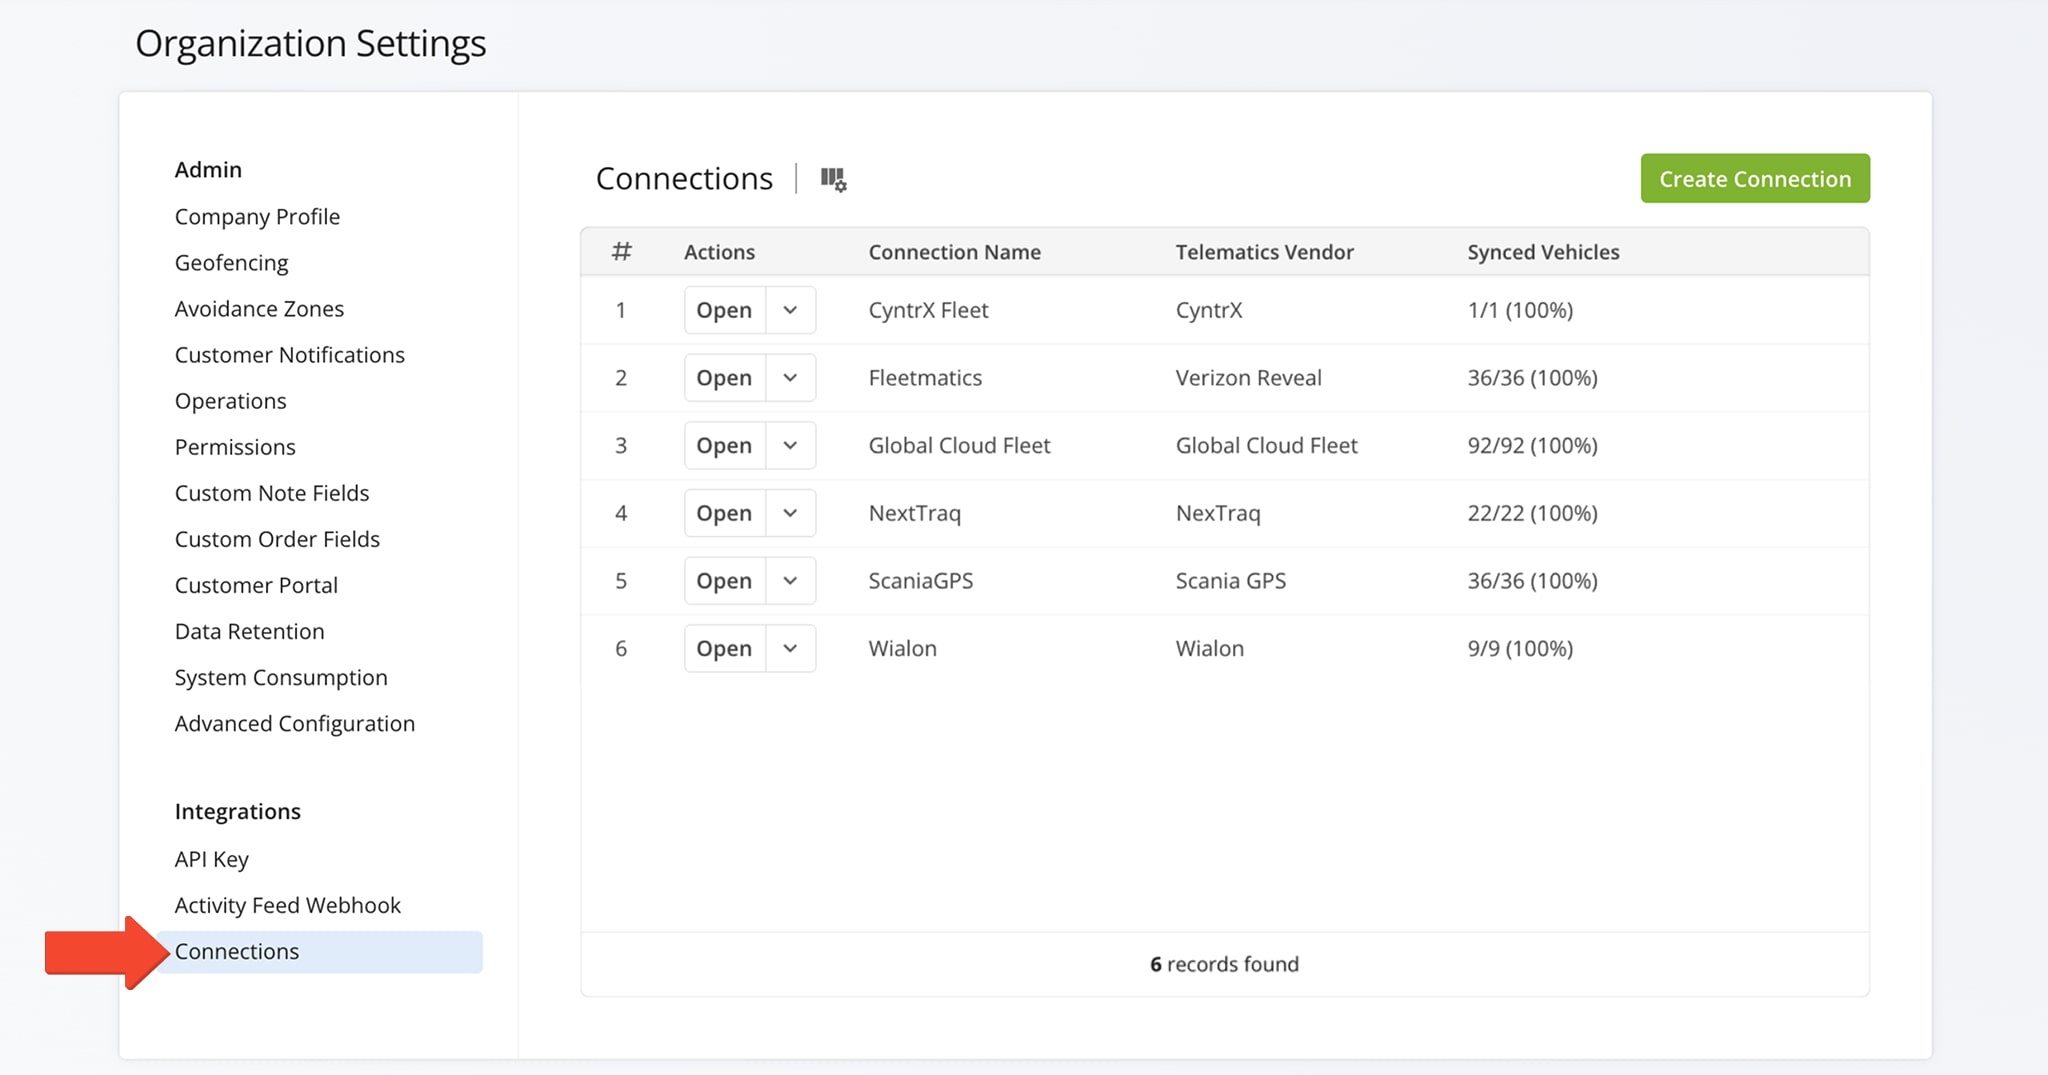Expand actions dropdown for Fleetmatics row
Screen dimensions: 2048x1075
click(x=790, y=378)
